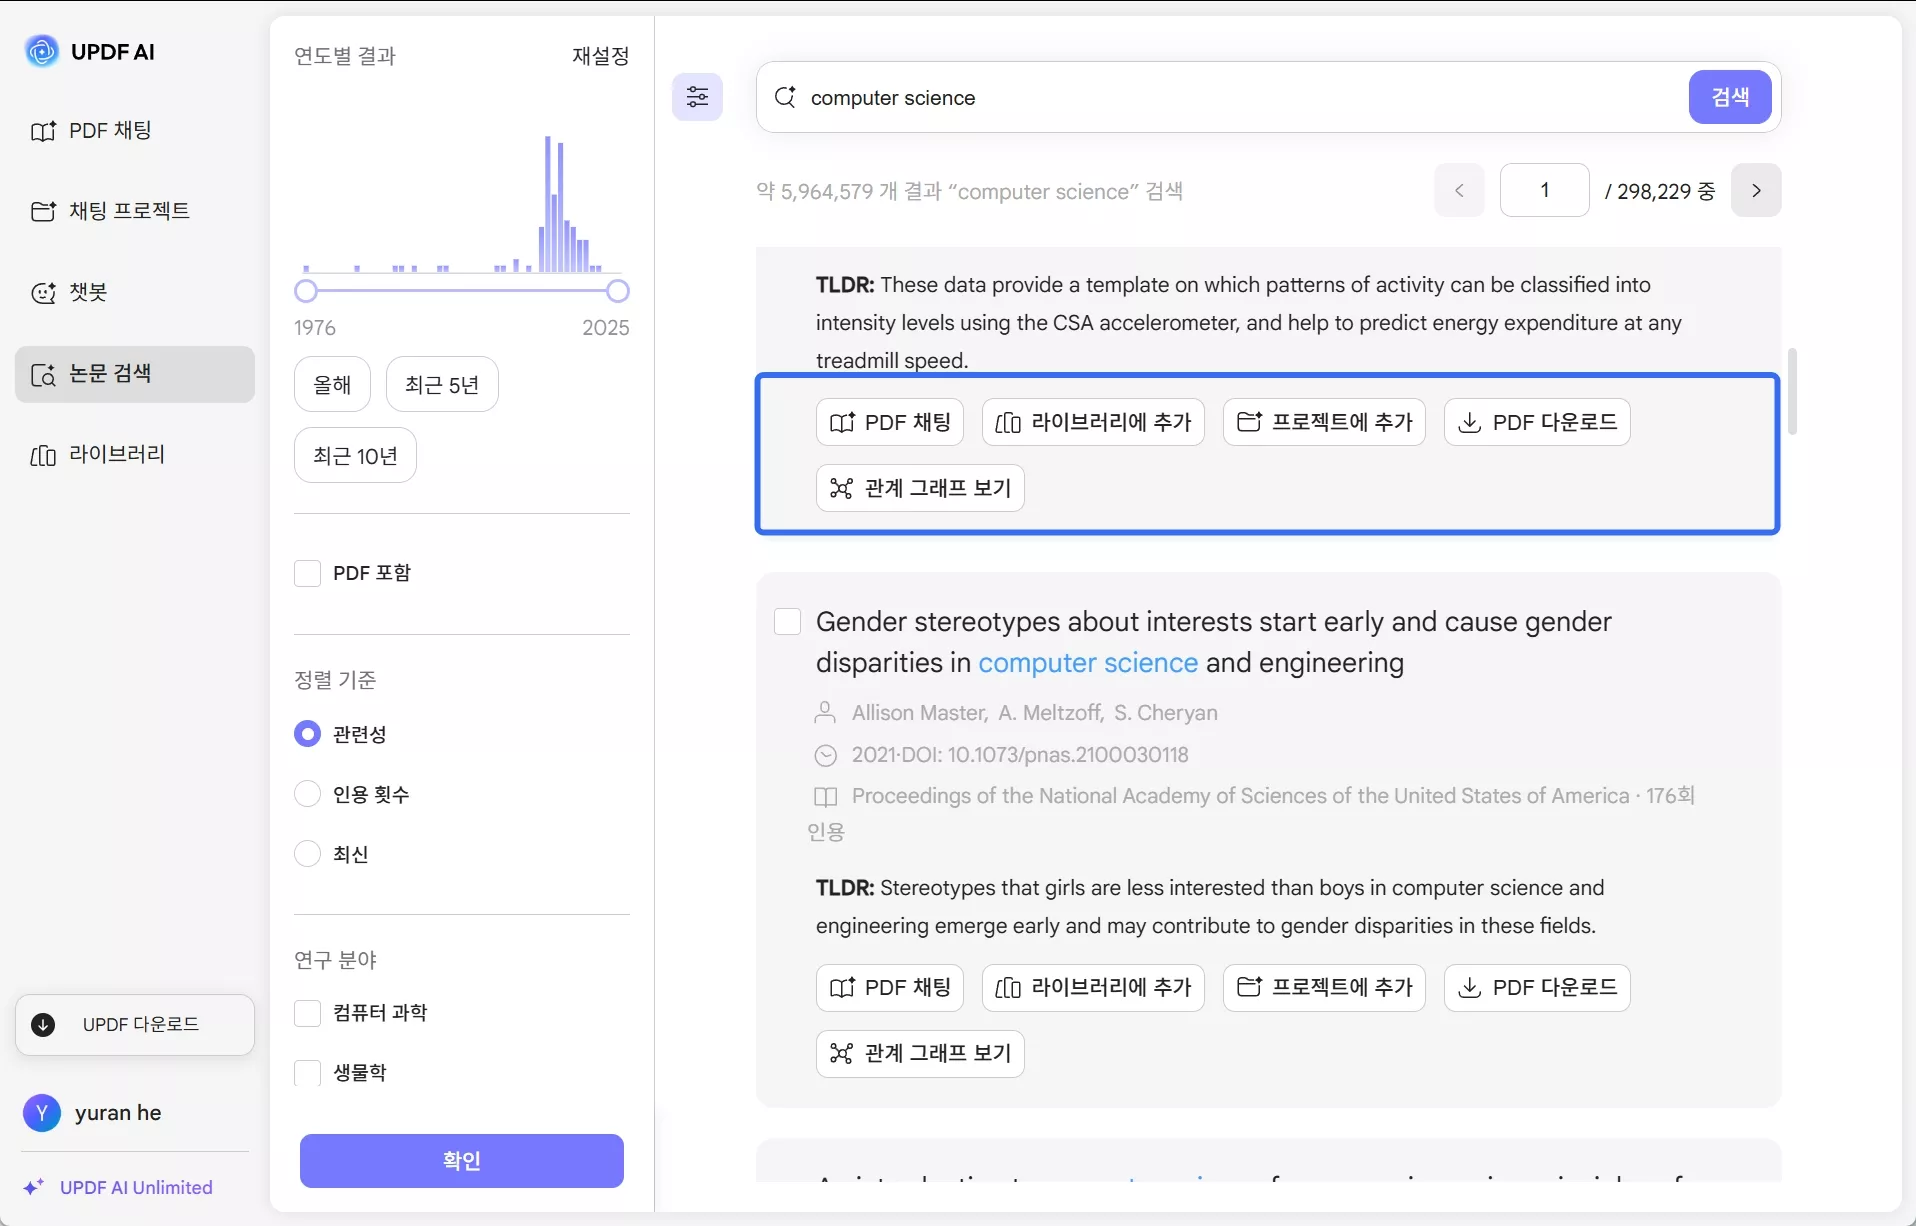The height and width of the screenshot is (1226, 1916).
Task: Click the tallest bar in year histogram
Action: 548,204
